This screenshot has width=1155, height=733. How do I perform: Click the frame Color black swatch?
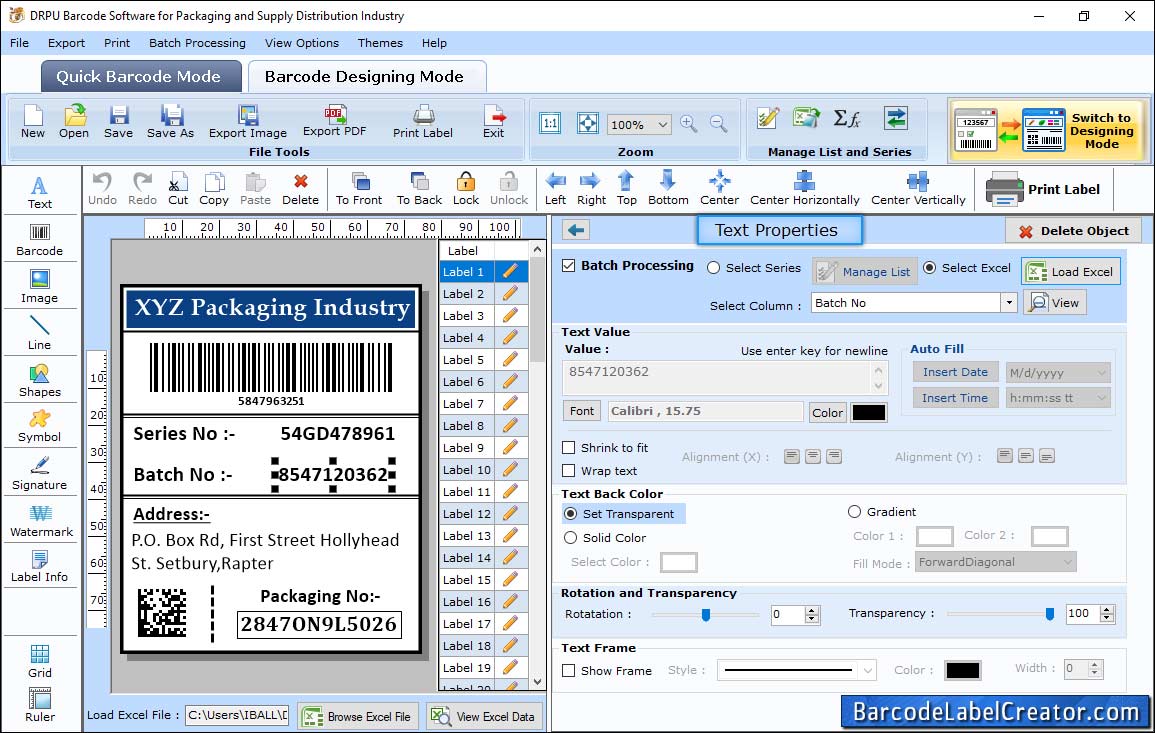point(963,670)
